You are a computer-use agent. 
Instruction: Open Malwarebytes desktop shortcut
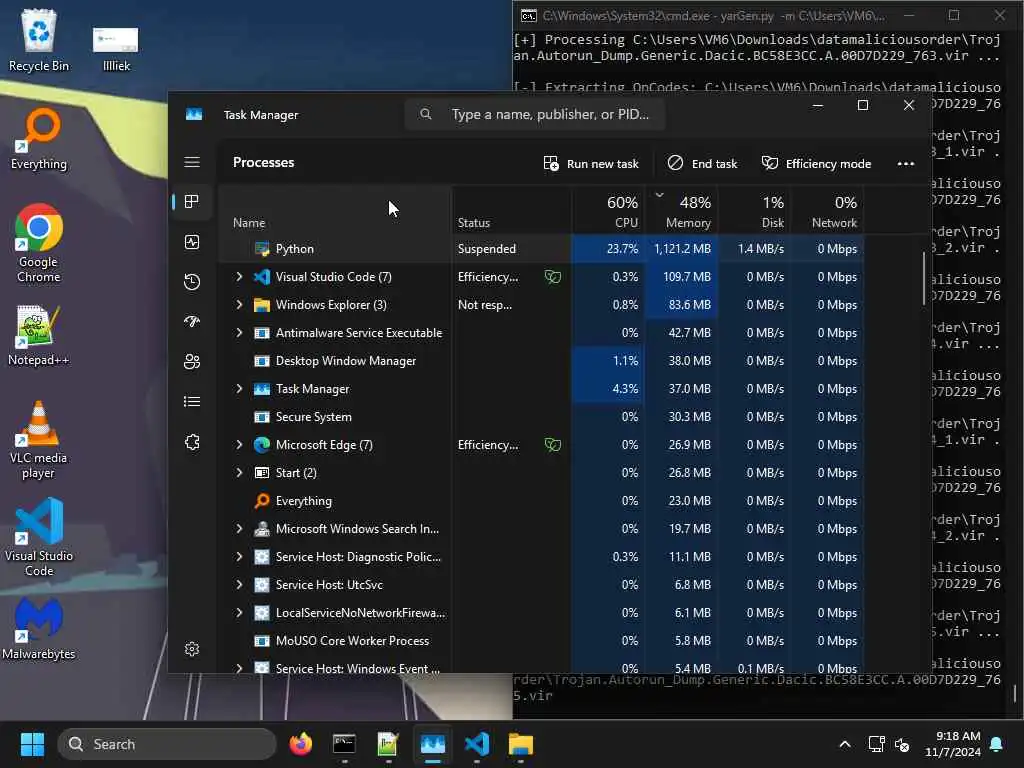coord(39,628)
